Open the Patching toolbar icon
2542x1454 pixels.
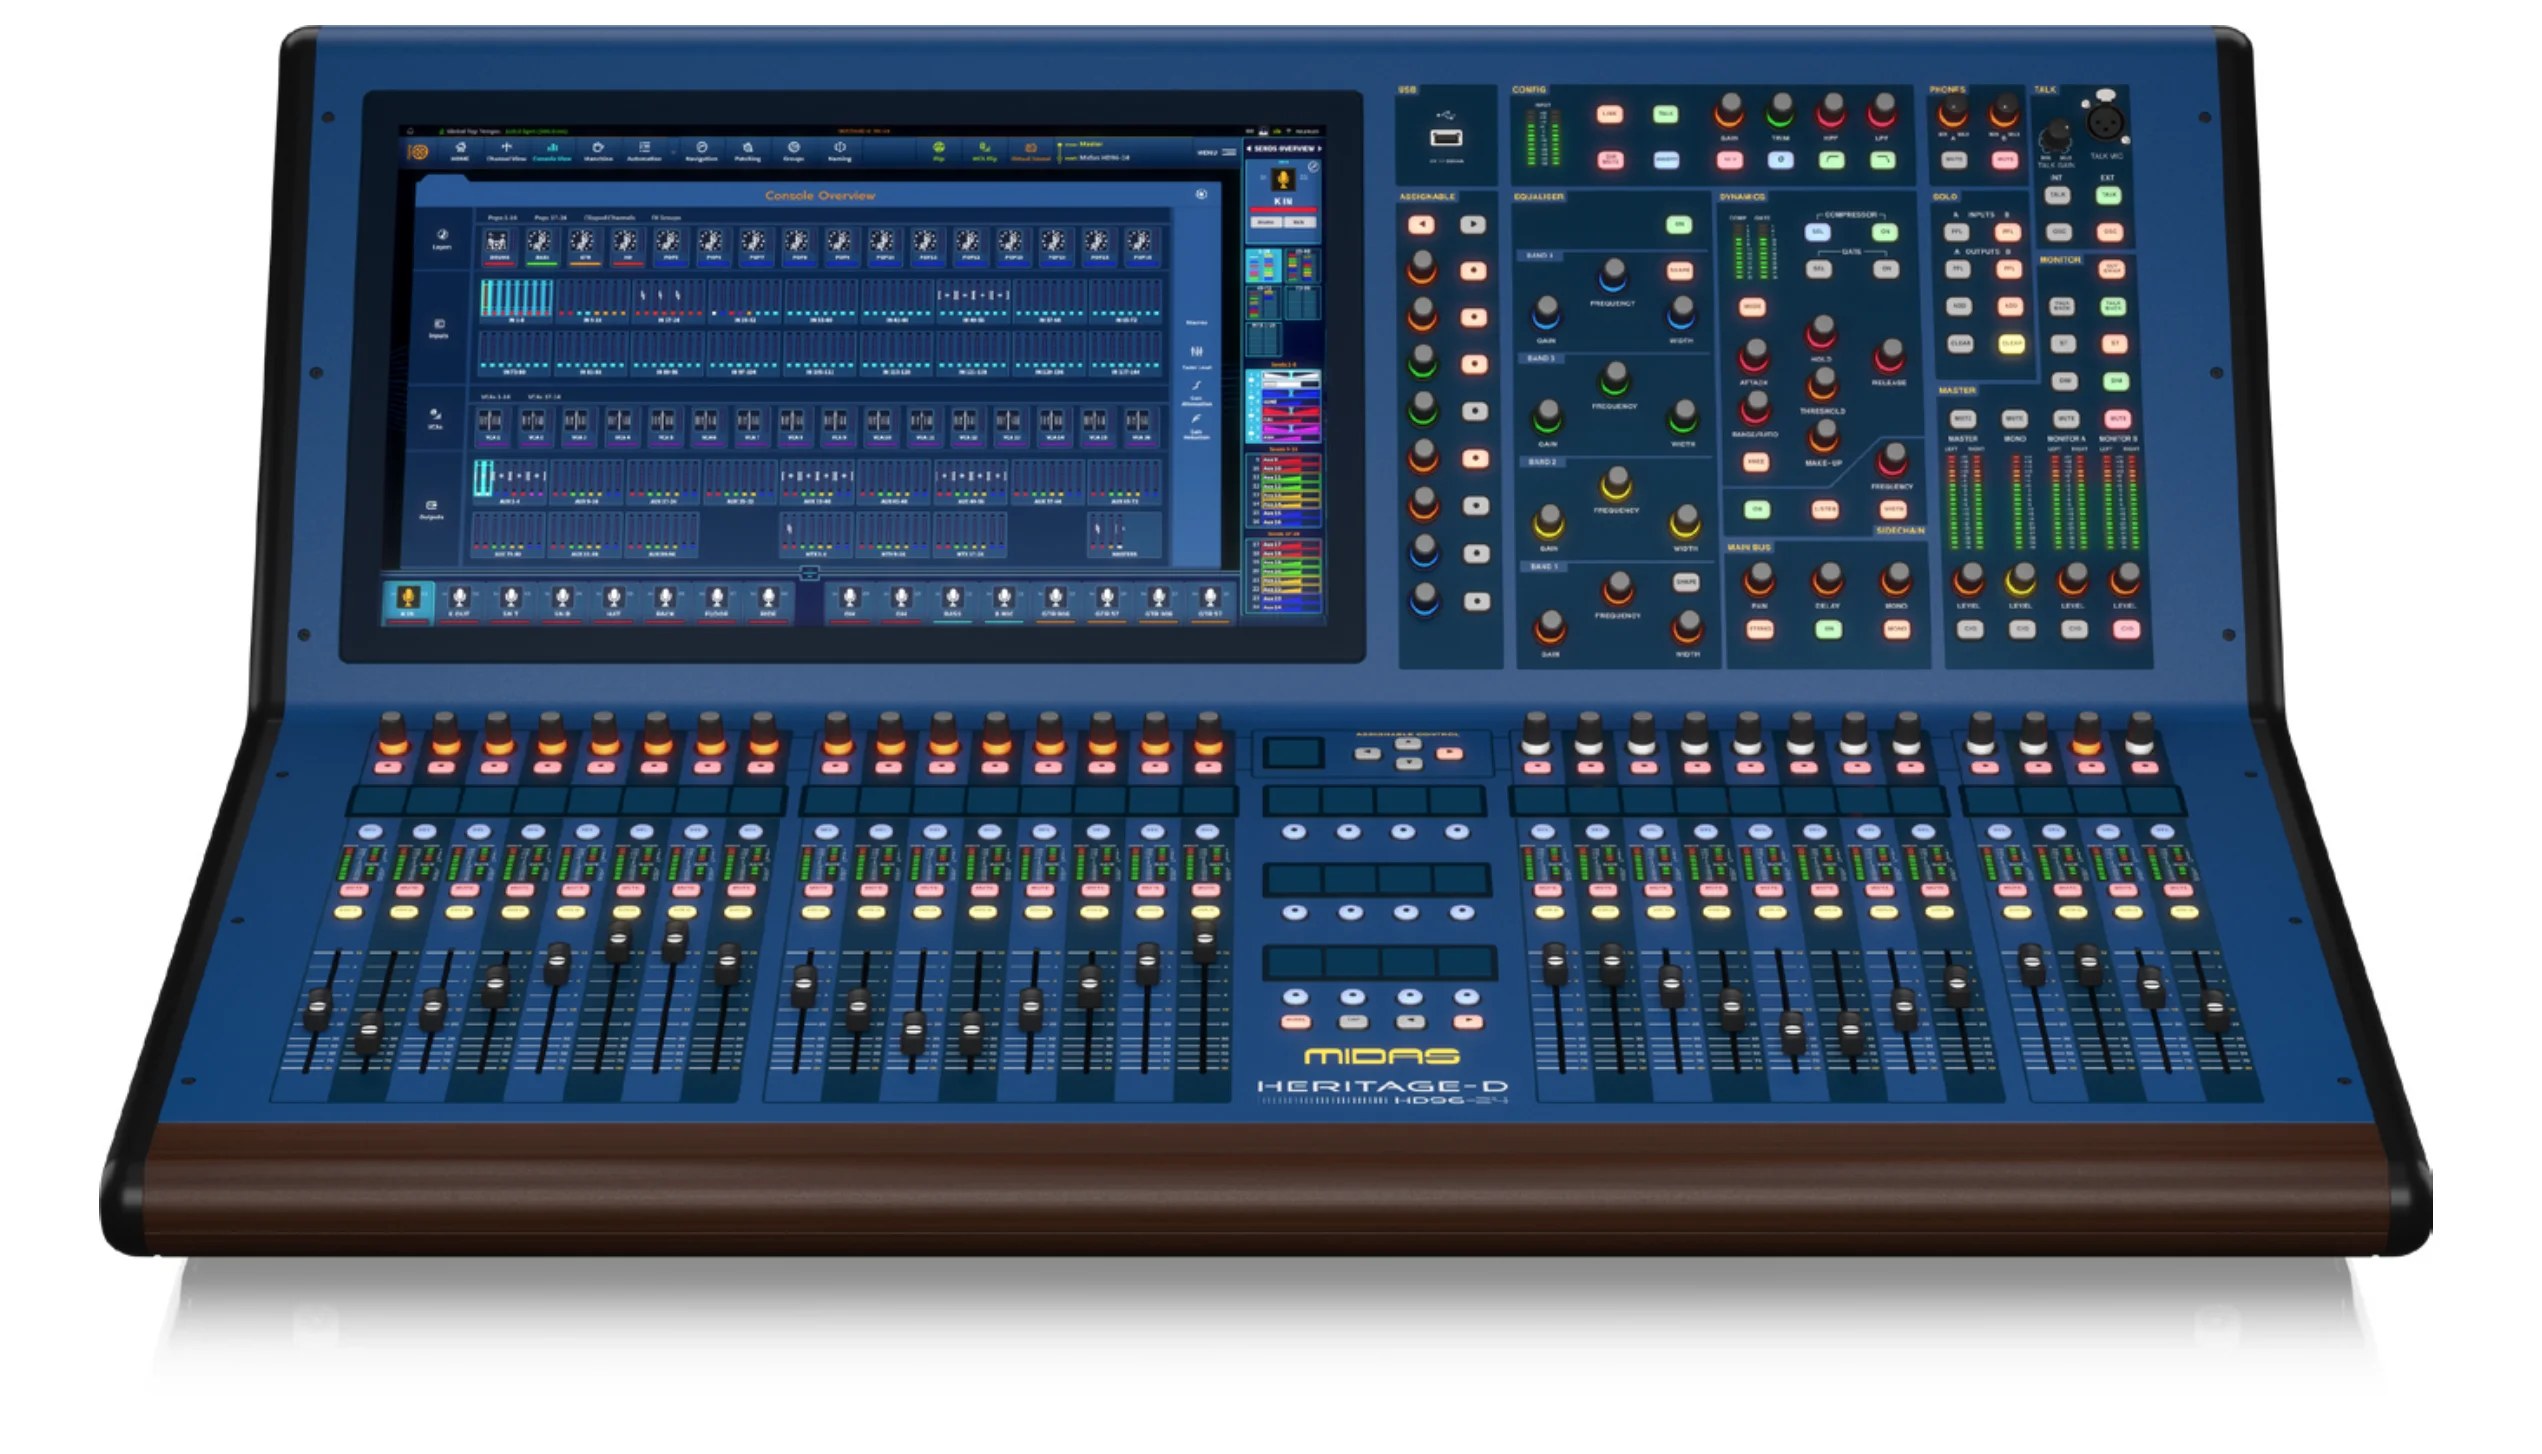click(747, 151)
